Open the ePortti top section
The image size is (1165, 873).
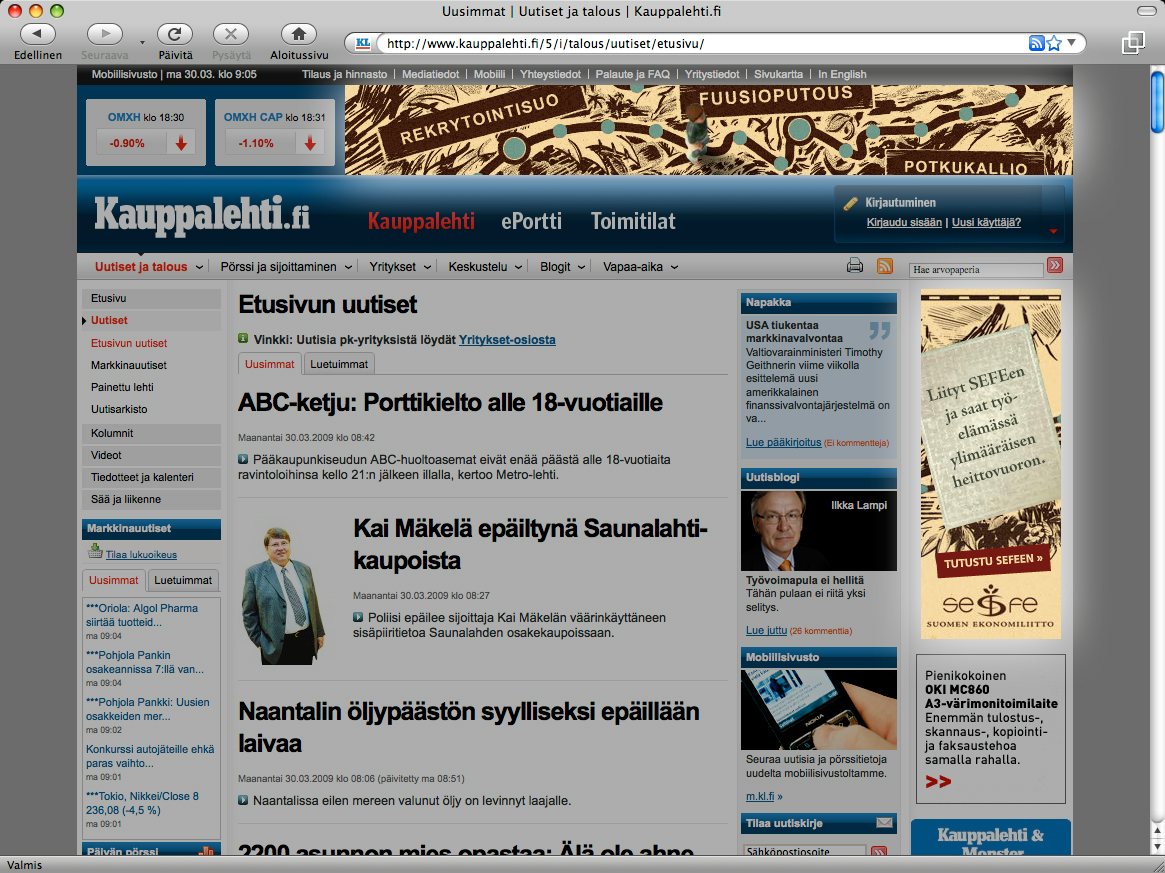[531, 221]
